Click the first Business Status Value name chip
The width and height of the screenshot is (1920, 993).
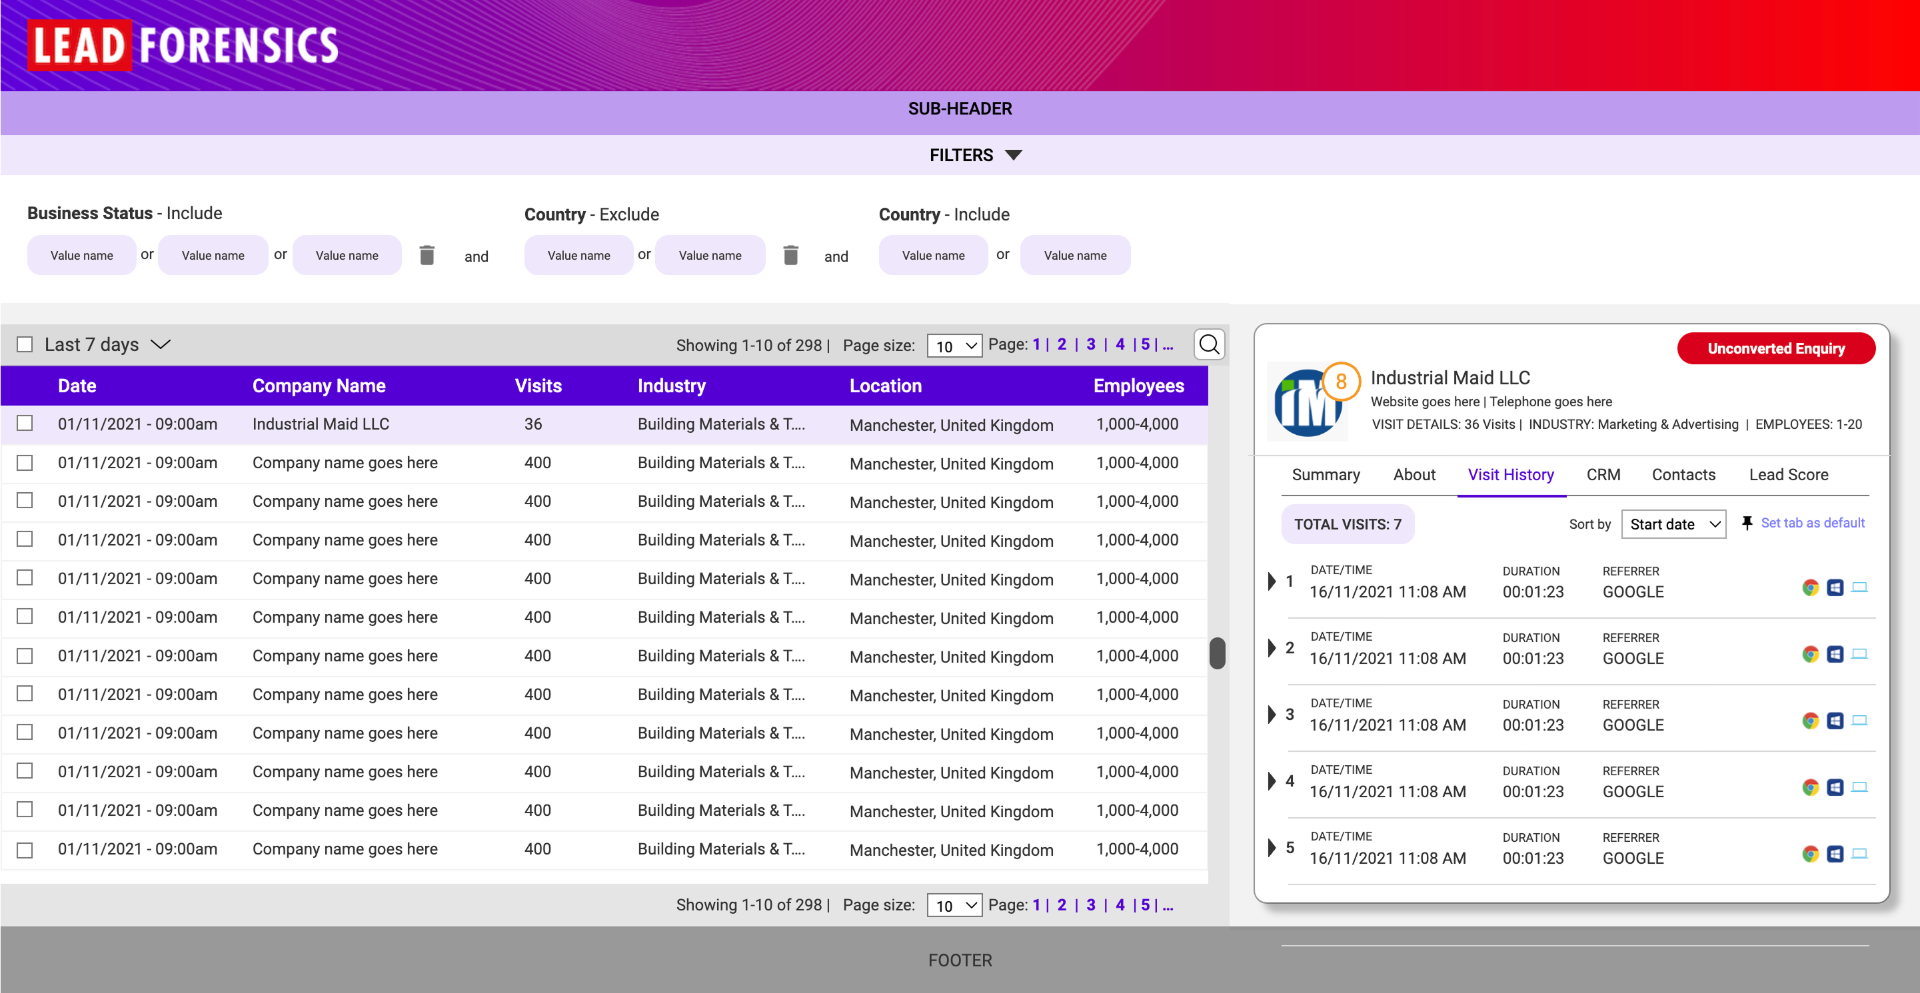tap(82, 255)
